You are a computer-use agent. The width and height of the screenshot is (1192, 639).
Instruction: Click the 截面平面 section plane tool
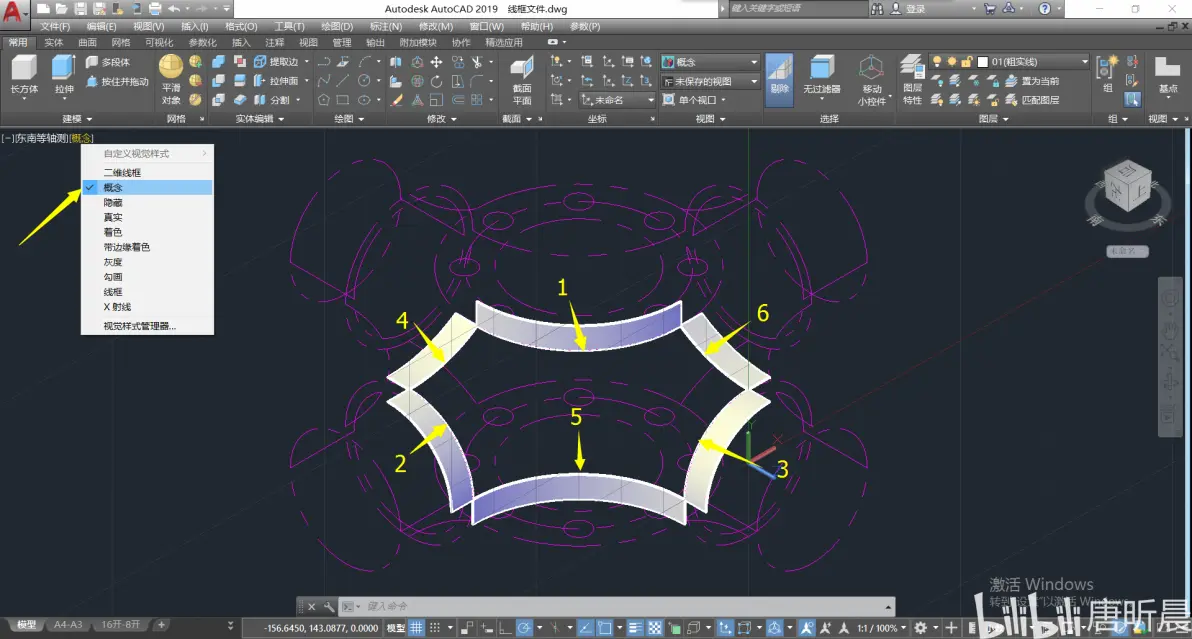point(522,81)
